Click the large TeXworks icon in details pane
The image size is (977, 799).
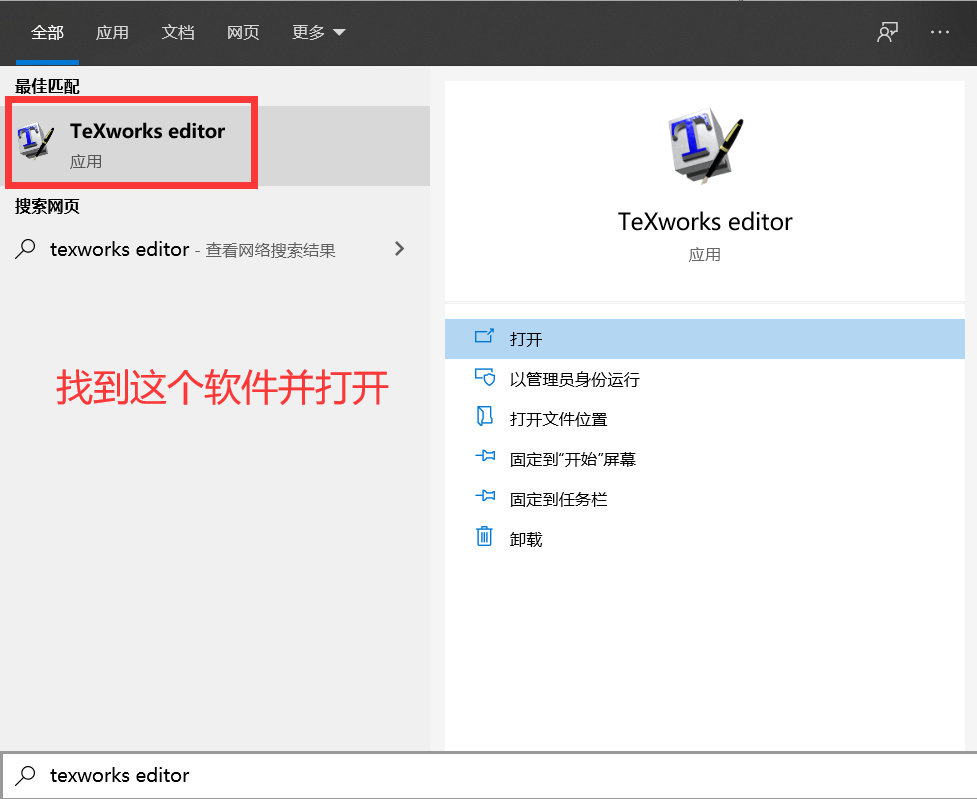(x=705, y=145)
